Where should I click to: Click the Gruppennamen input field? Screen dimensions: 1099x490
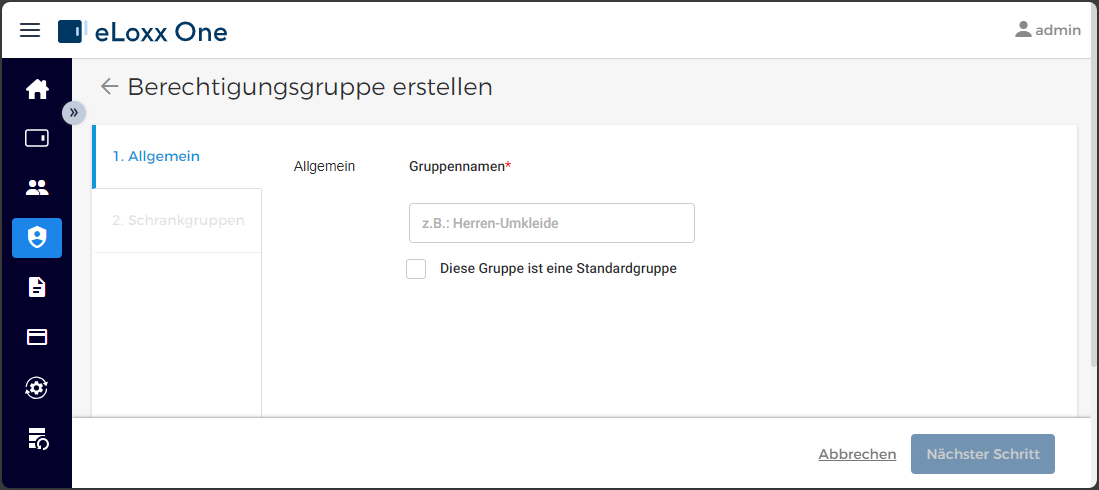coord(552,223)
